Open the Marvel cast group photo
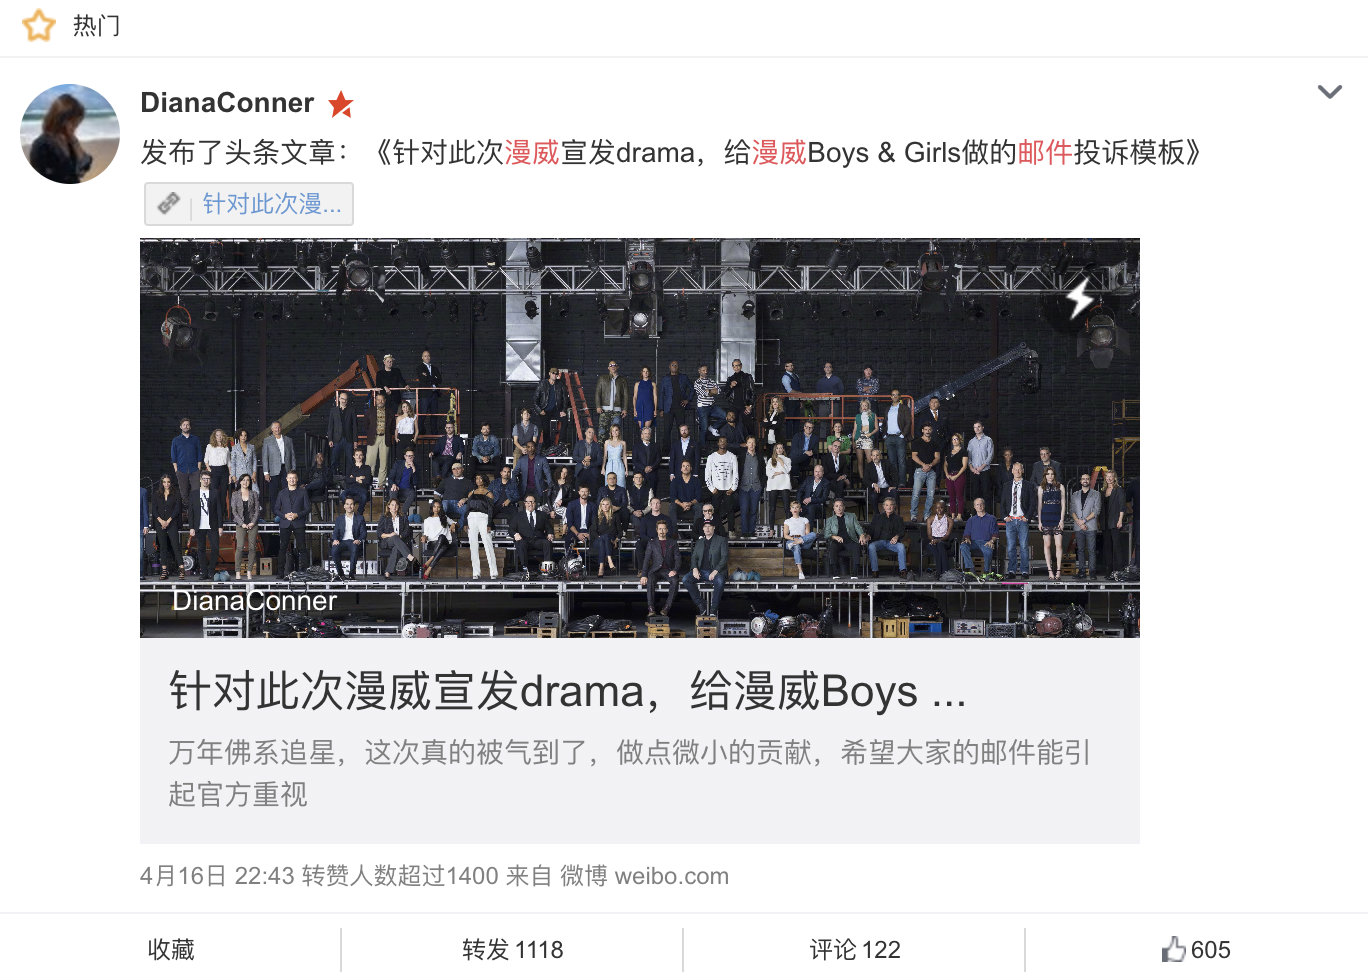Screen dimensions: 1368x980 point(640,438)
